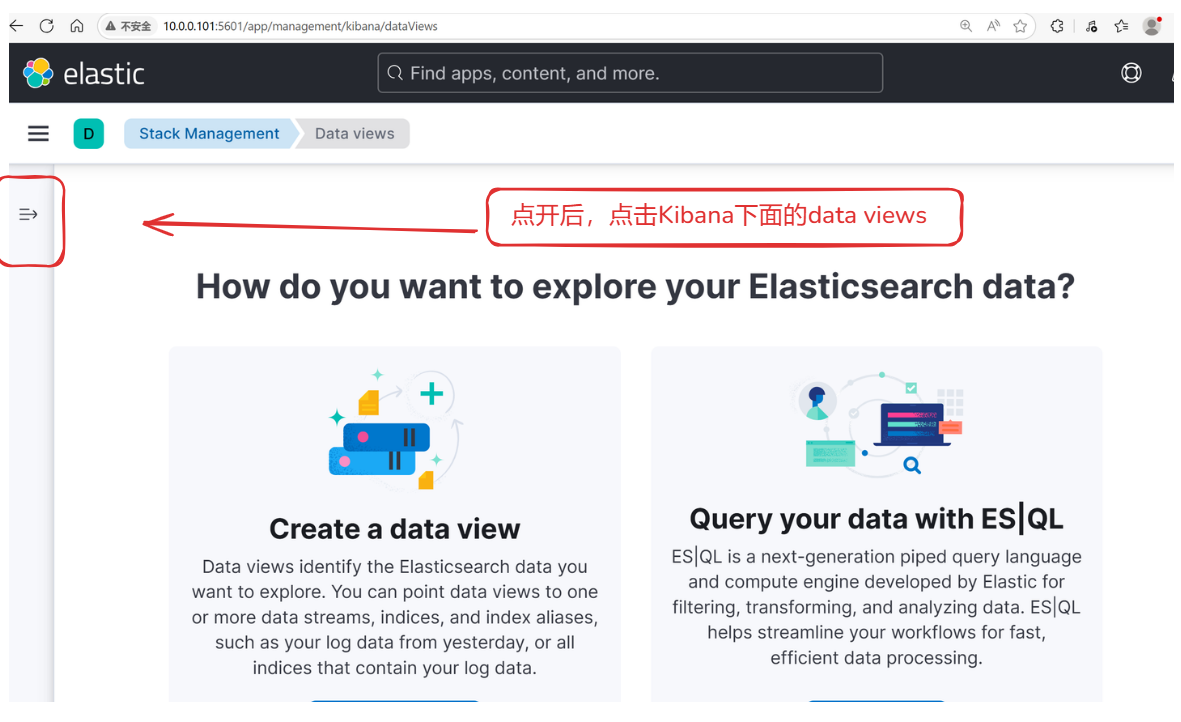Expand the collapsed management side navigation

tap(28, 215)
